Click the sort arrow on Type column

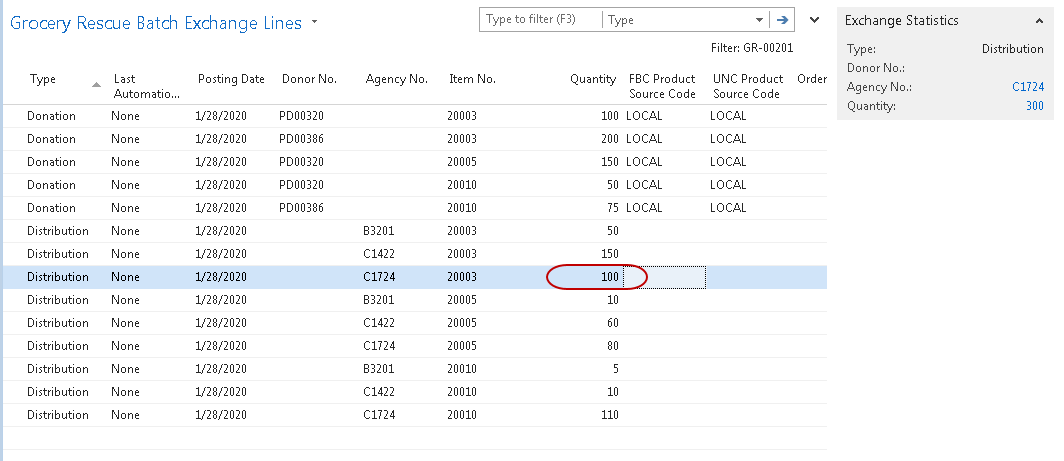[x=96, y=85]
